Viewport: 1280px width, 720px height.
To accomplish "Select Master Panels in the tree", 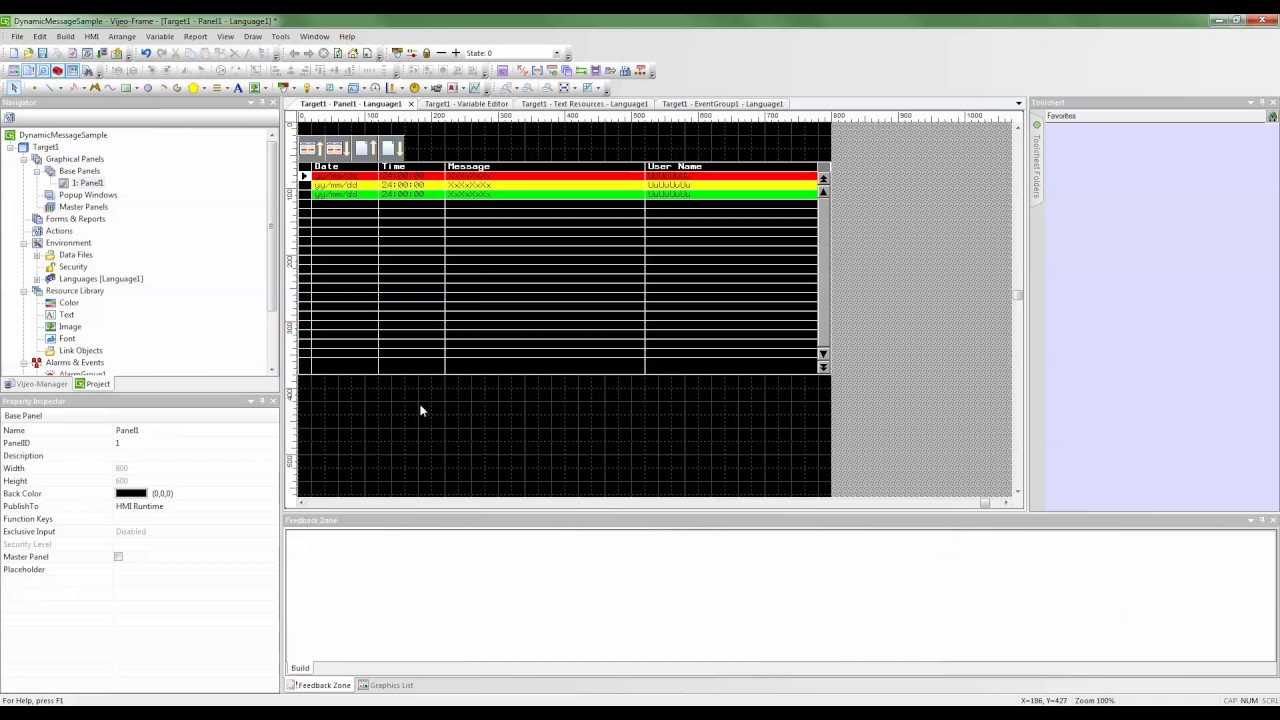I will [83, 207].
